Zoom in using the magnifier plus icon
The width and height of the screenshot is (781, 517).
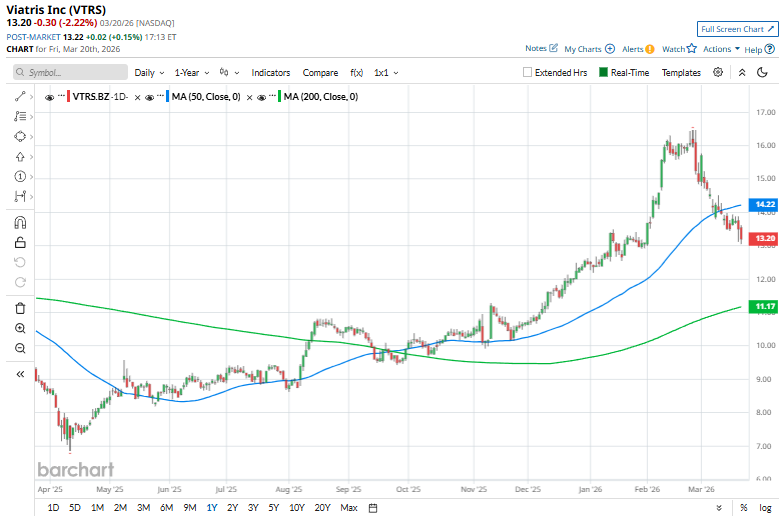click(x=19, y=328)
